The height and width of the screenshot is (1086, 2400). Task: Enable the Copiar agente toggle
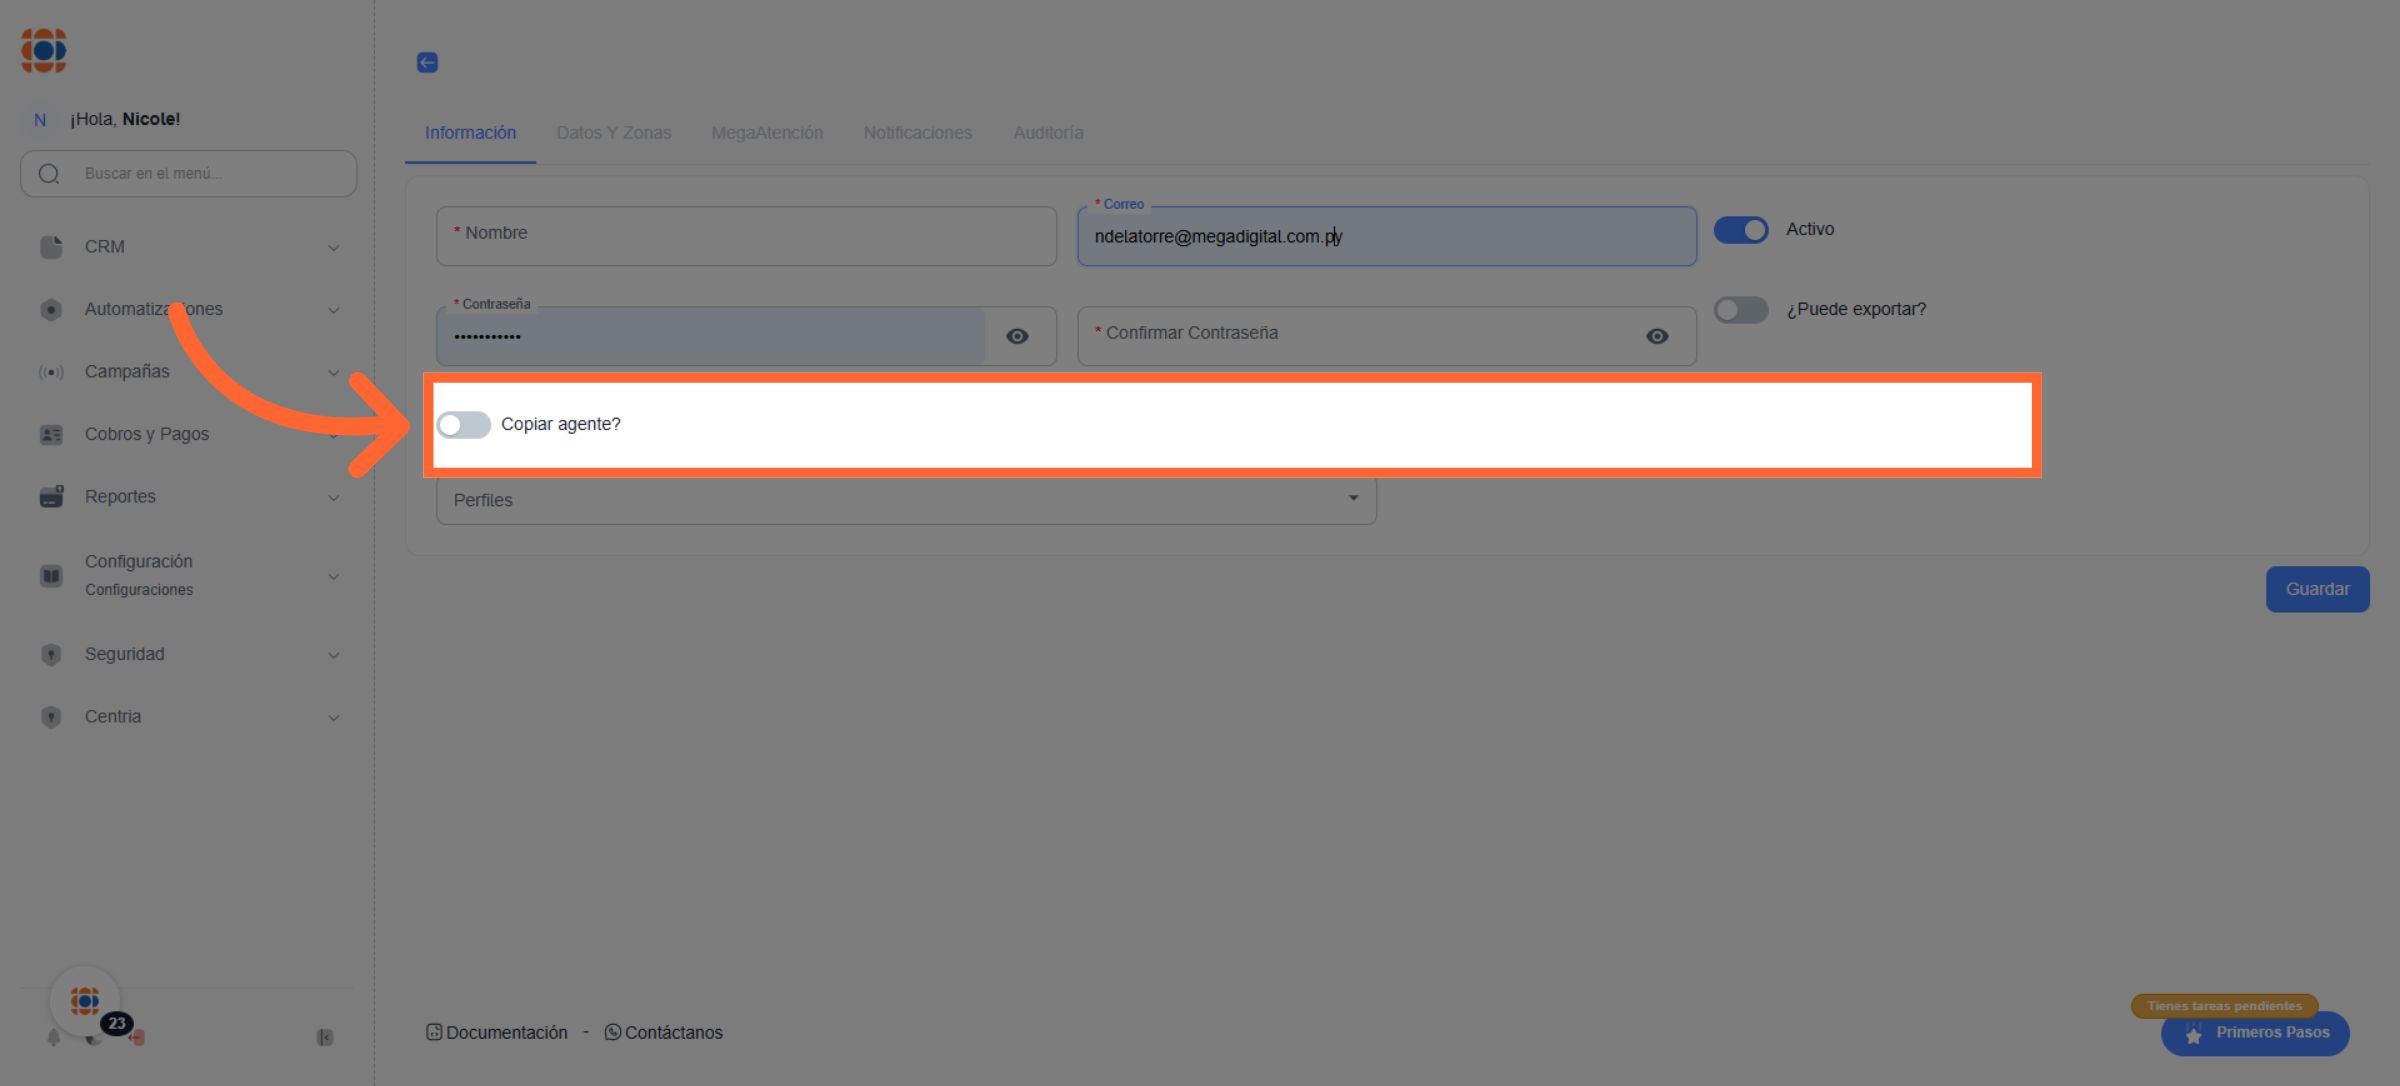click(x=464, y=425)
